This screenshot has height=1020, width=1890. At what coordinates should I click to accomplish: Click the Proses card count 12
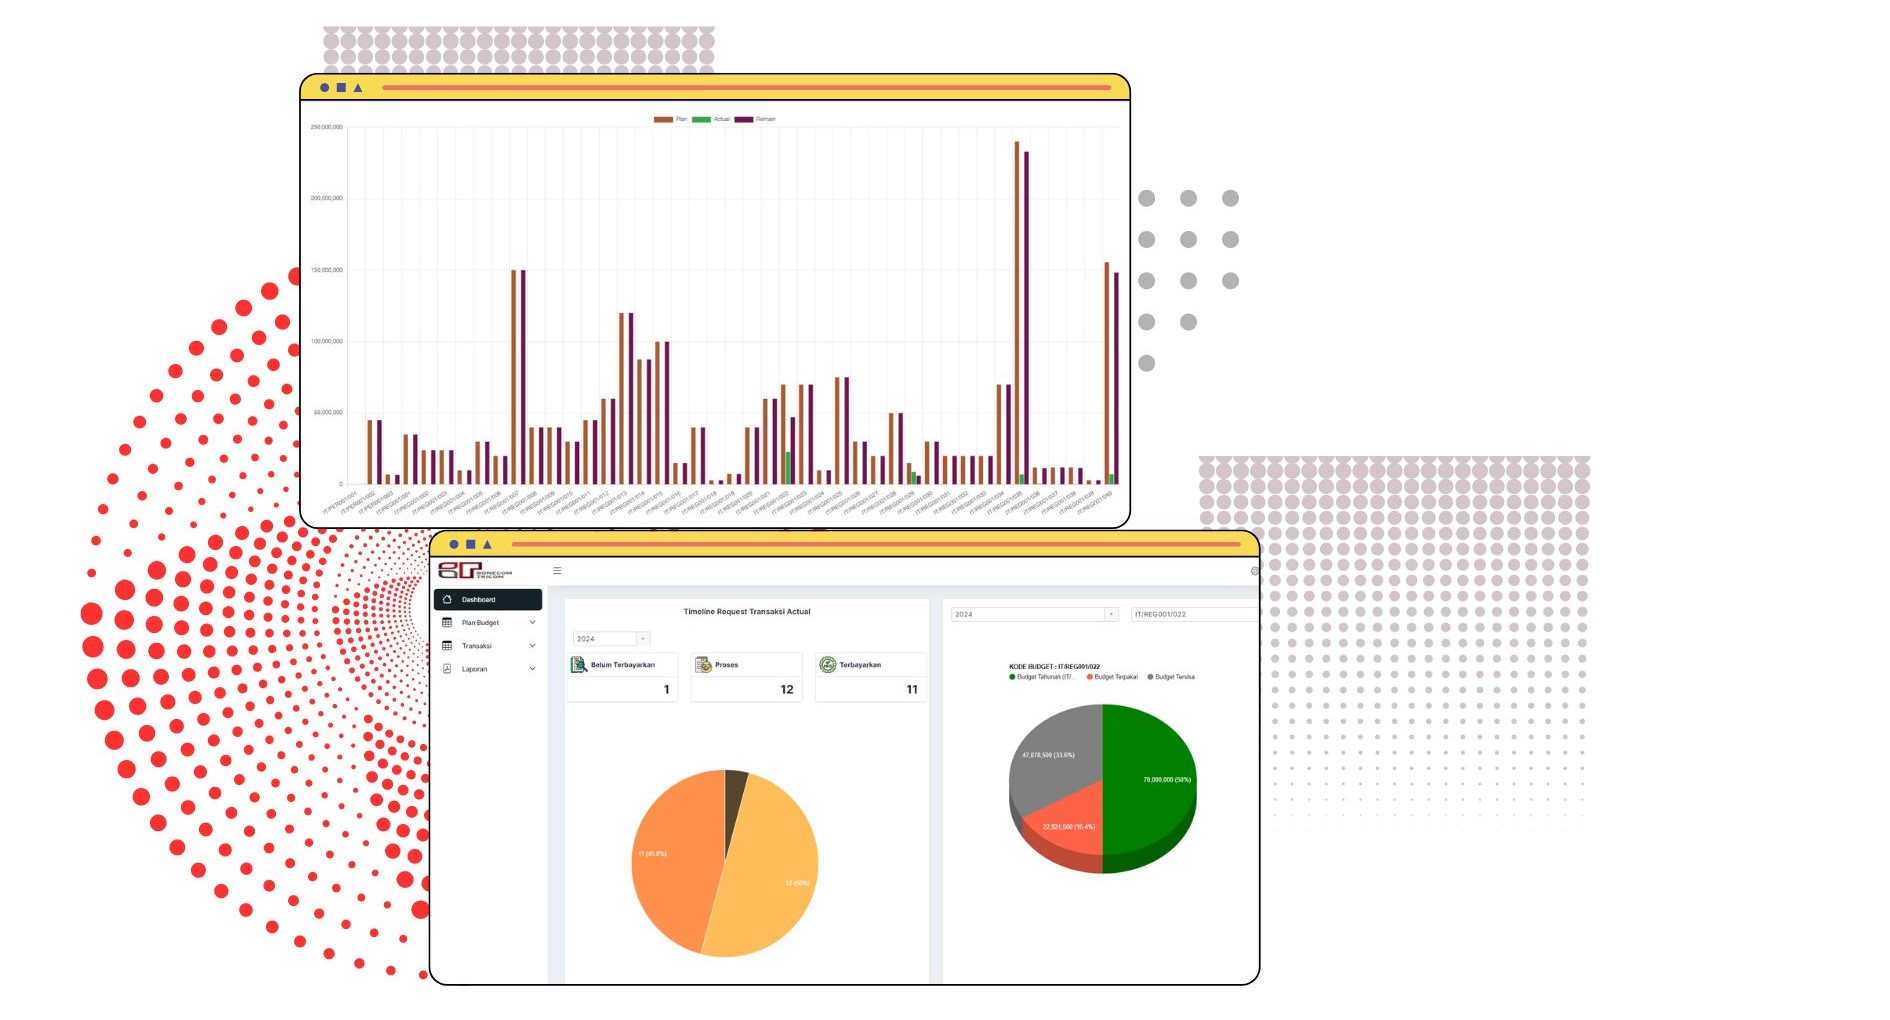[x=787, y=690]
